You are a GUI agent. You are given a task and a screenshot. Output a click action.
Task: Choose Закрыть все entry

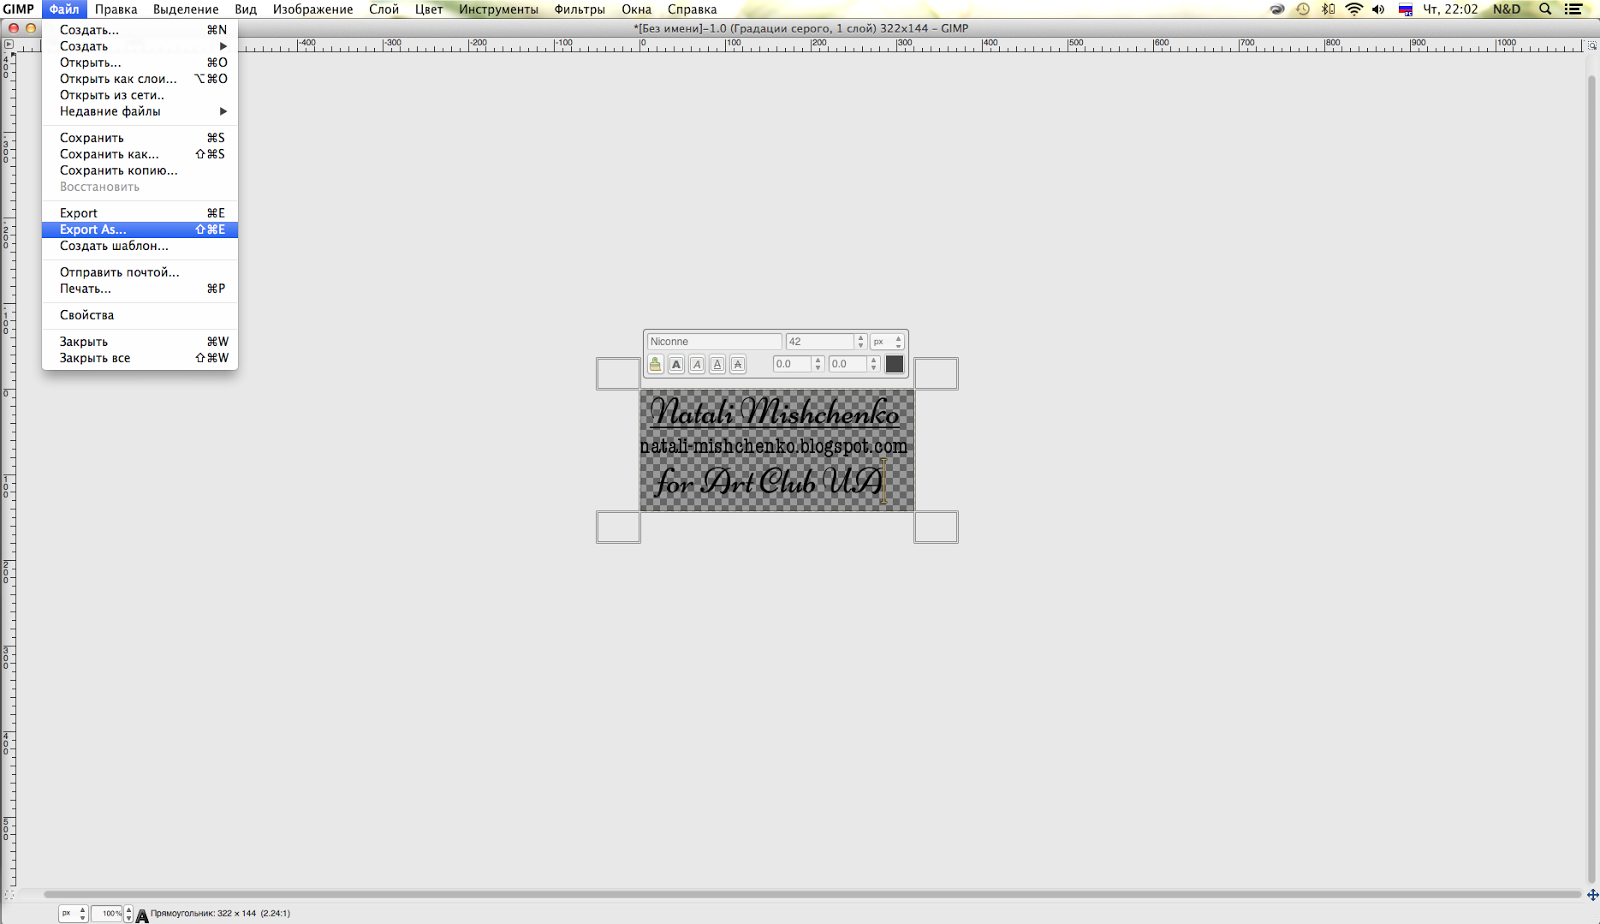tap(140, 358)
